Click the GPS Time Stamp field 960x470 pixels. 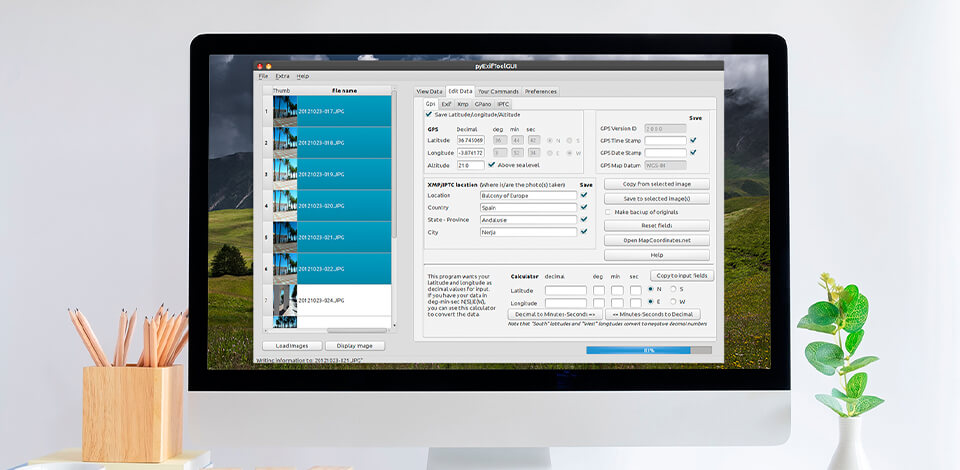click(x=666, y=140)
